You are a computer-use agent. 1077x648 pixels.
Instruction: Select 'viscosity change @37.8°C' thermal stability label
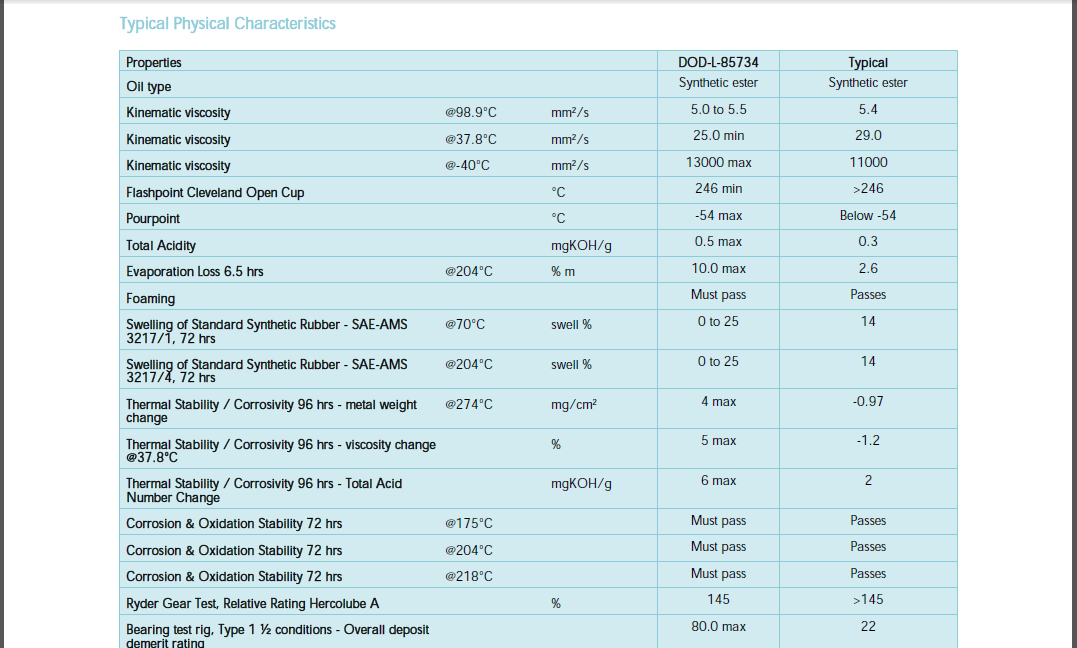281,451
